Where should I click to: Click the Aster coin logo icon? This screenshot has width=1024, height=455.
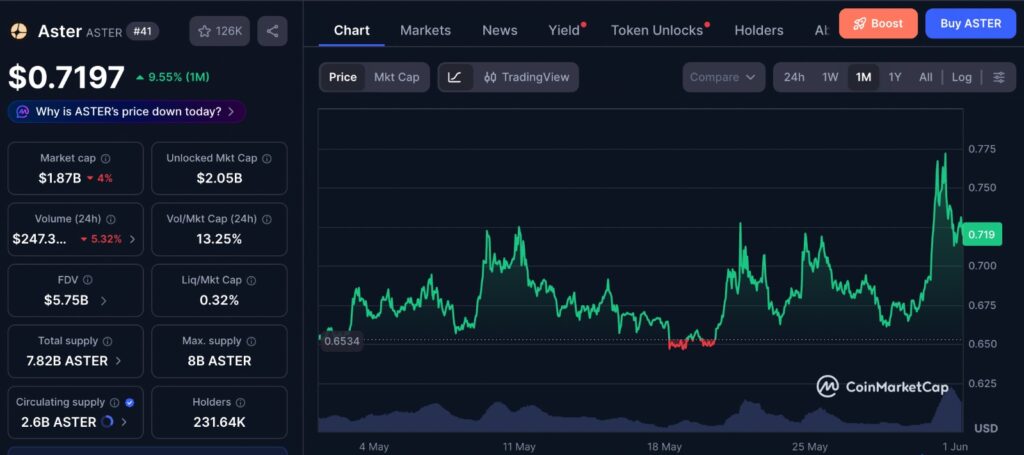coord(19,31)
